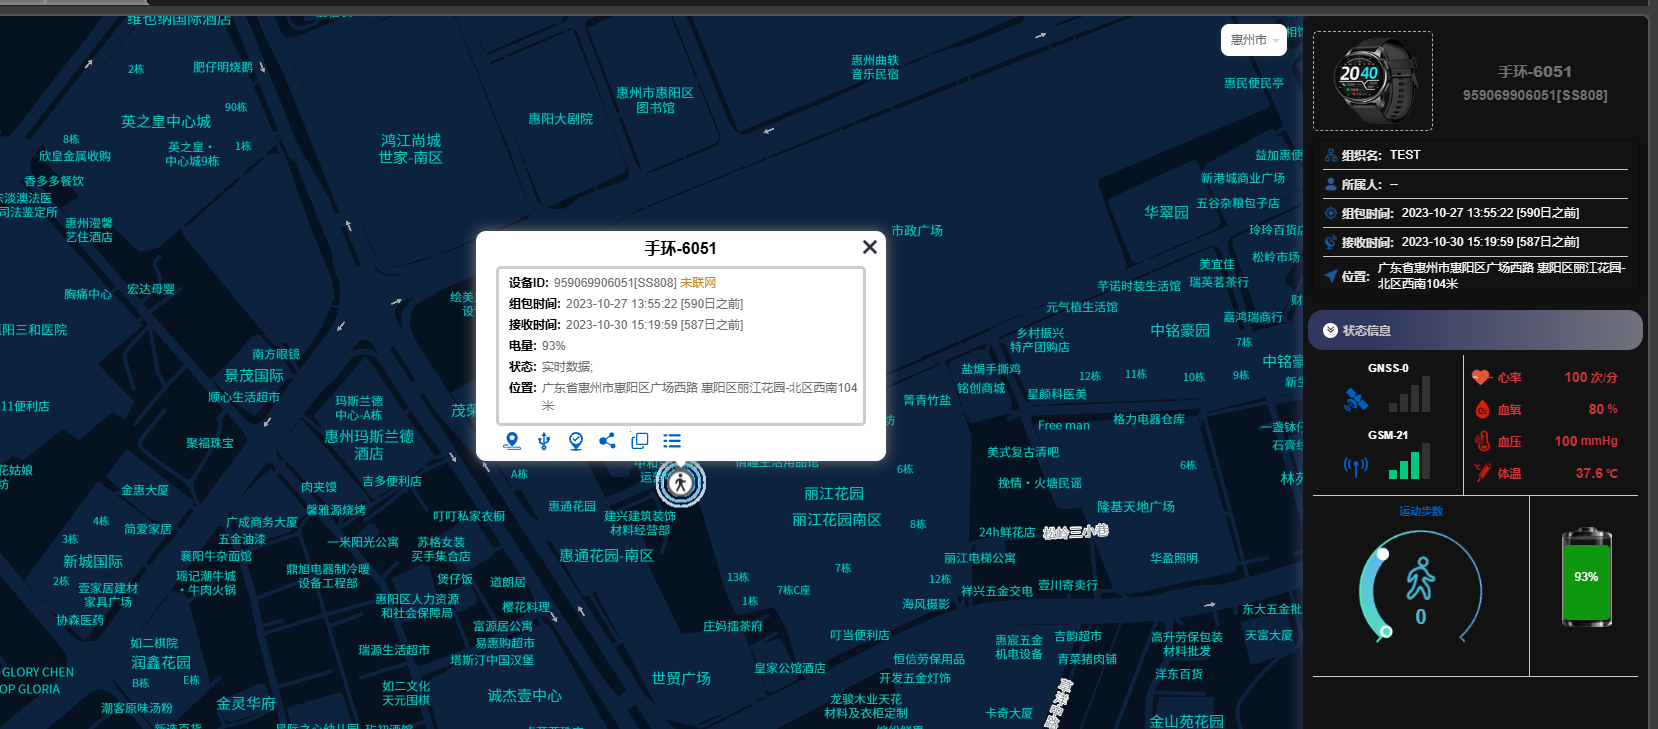Click the double-chevron icon beside 状态信息
This screenshot has height=729, width=1658.
click(1330, 331)
